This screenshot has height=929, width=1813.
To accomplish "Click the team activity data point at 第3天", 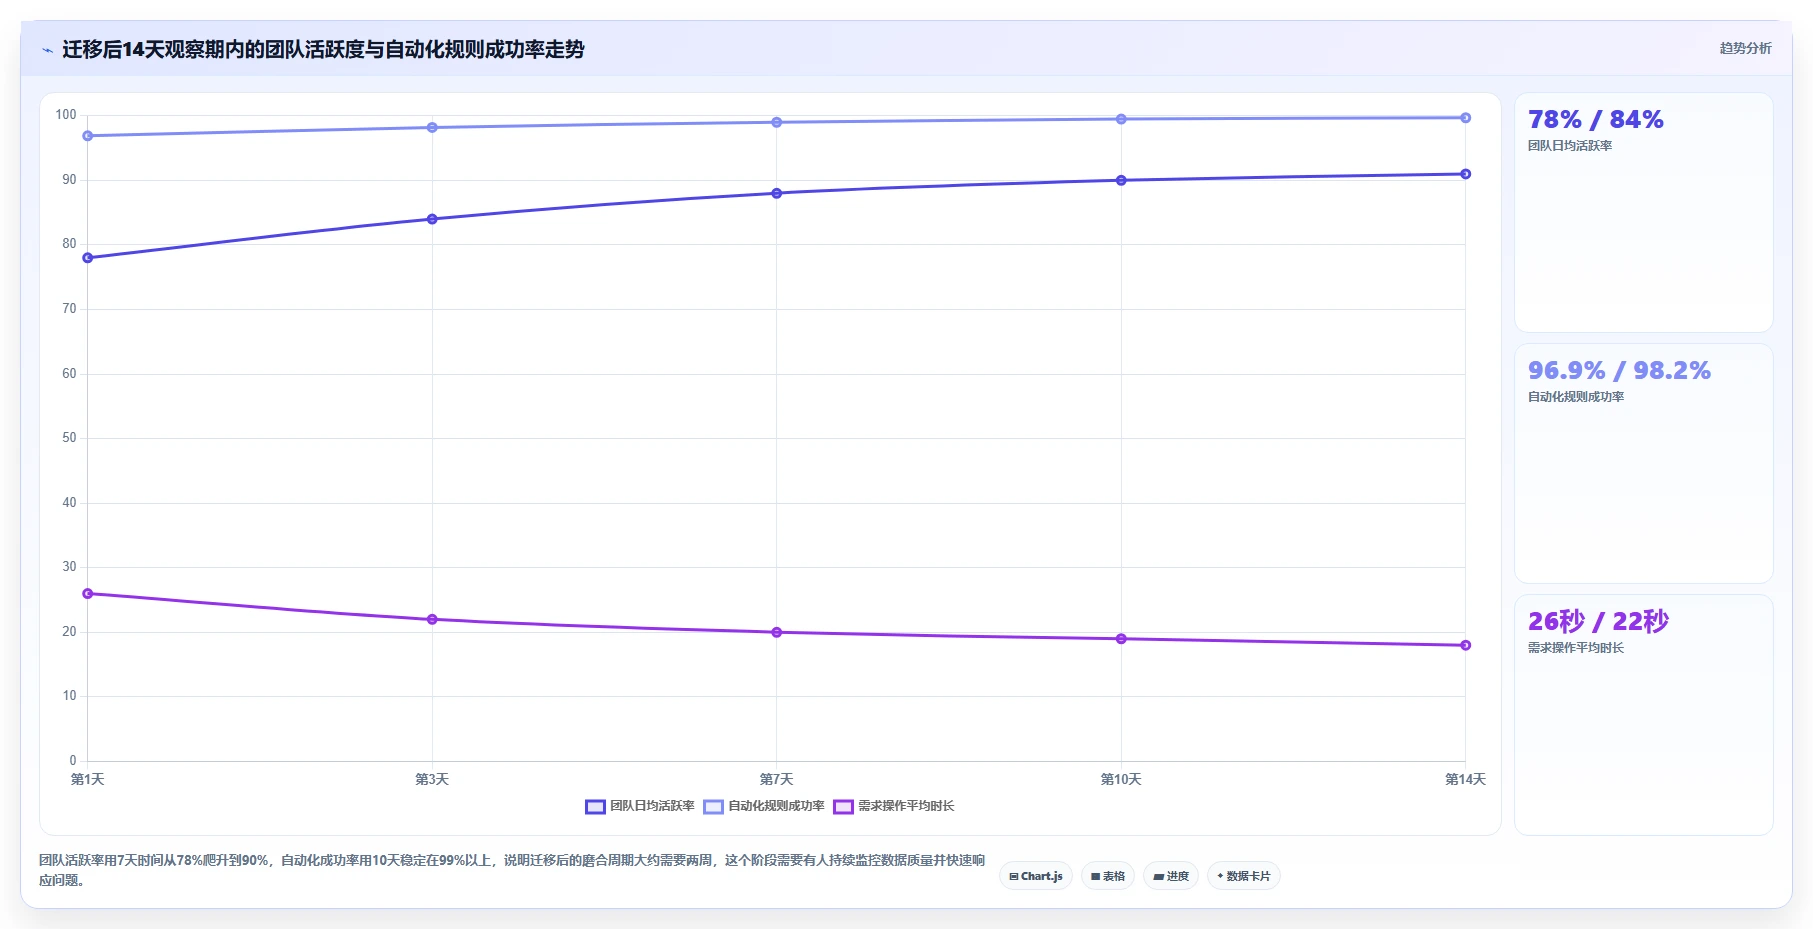I will (x=432, y=219).
